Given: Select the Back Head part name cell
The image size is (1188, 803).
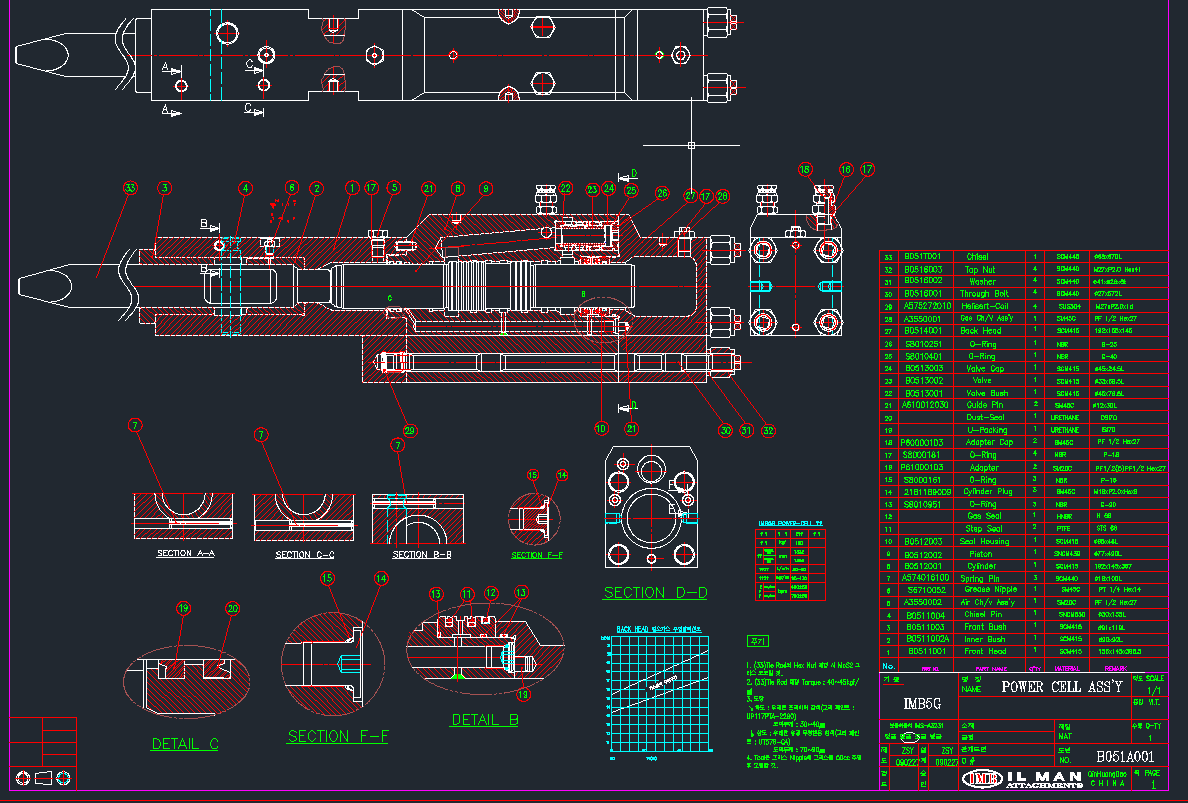Looking at the screenshot, I should click(980, 331).
